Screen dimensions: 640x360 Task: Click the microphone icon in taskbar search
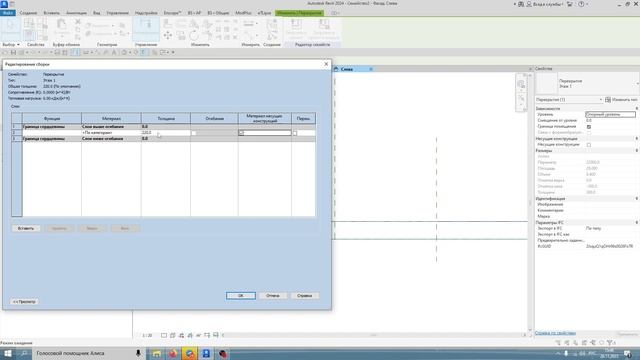click(138, 353)
